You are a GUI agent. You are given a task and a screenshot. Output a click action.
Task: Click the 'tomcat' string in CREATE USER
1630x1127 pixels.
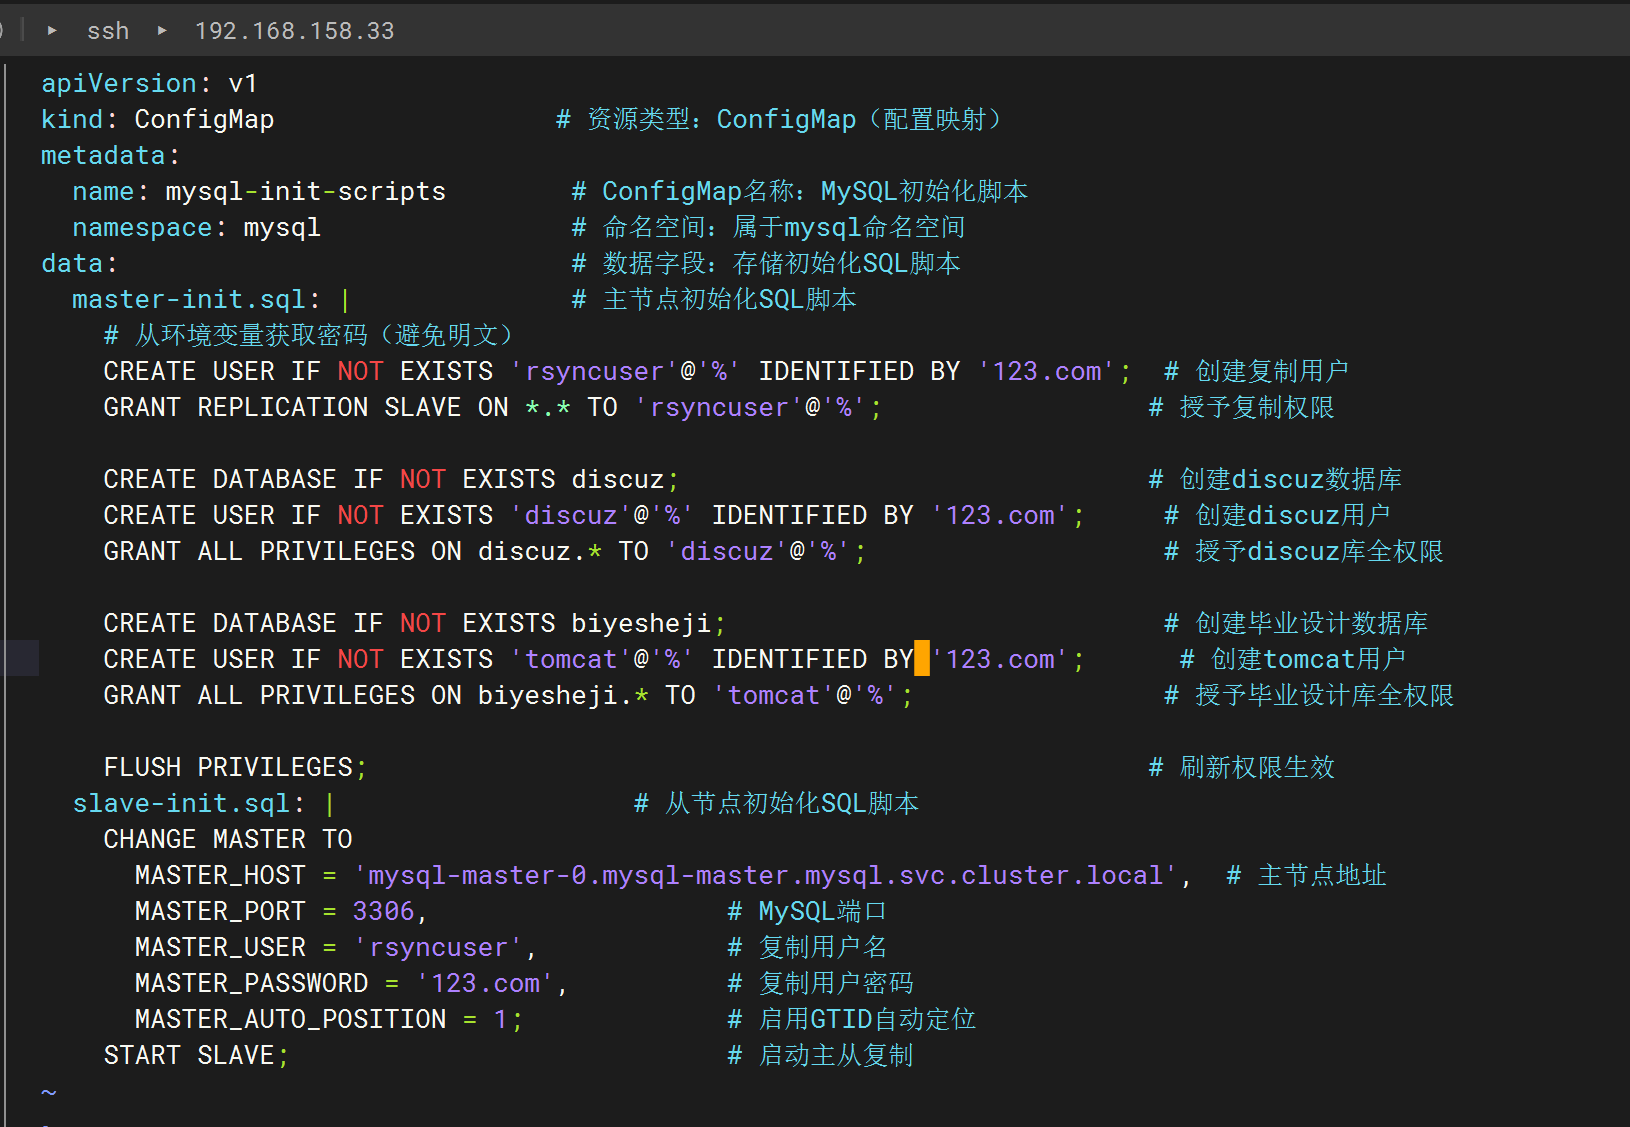(571, 659)
